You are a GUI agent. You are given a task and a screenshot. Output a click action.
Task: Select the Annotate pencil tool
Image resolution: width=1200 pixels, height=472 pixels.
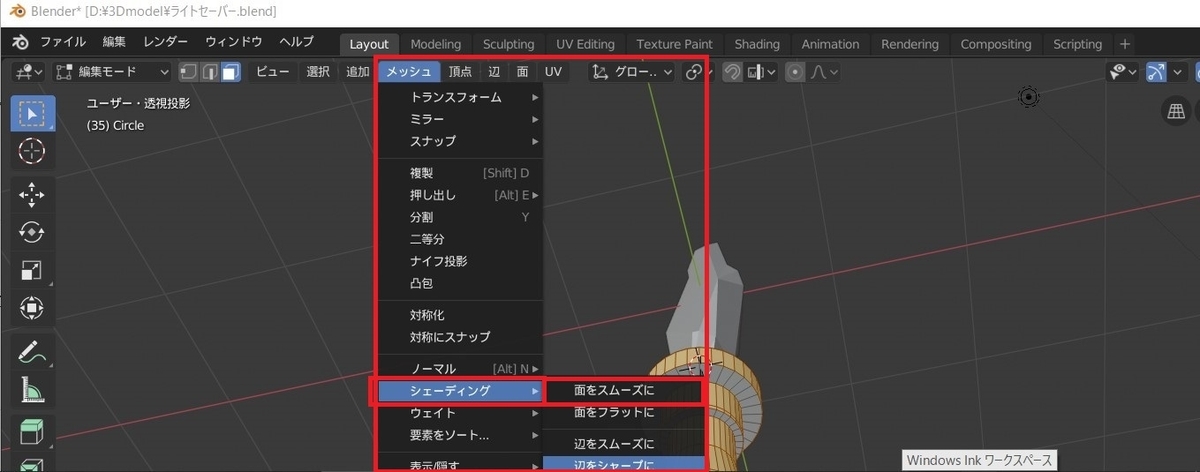tap(32, 352)
